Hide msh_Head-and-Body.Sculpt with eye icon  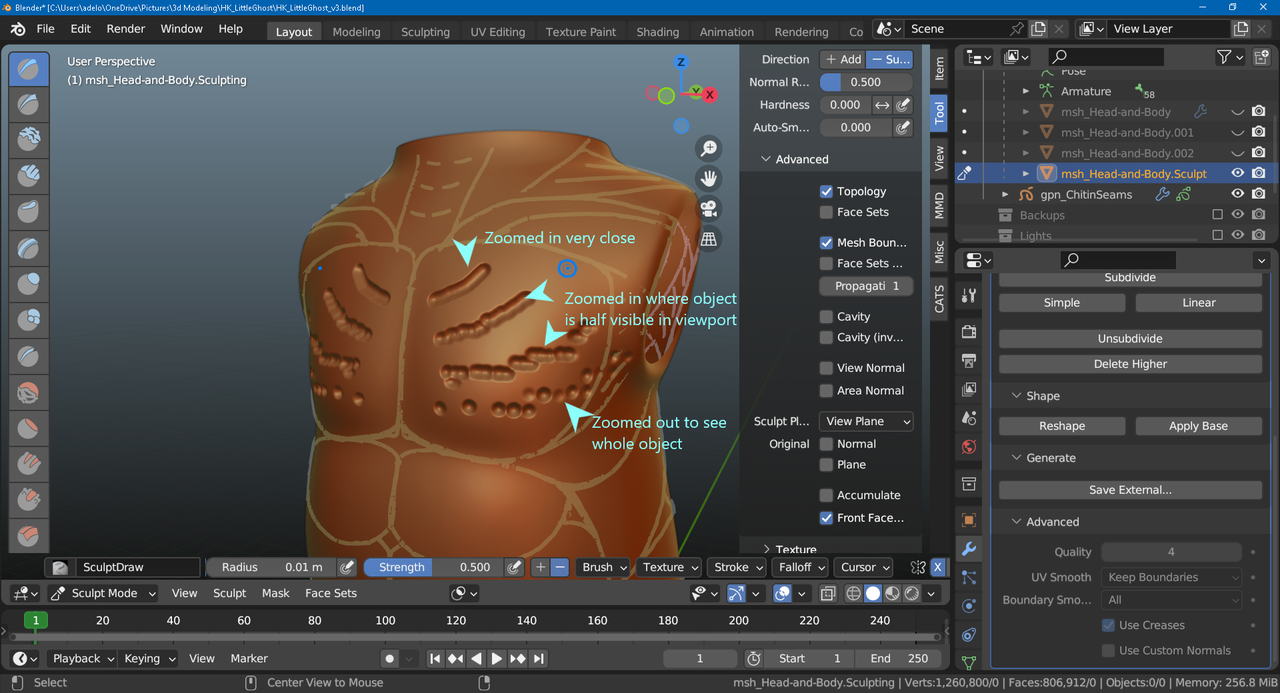pyautogui.click(x=1237, y=173)
